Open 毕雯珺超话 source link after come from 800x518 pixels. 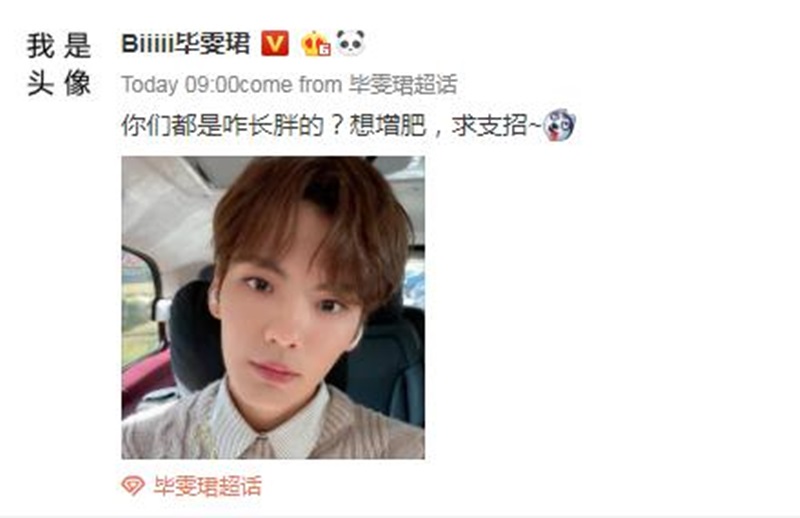click(403, 85)
